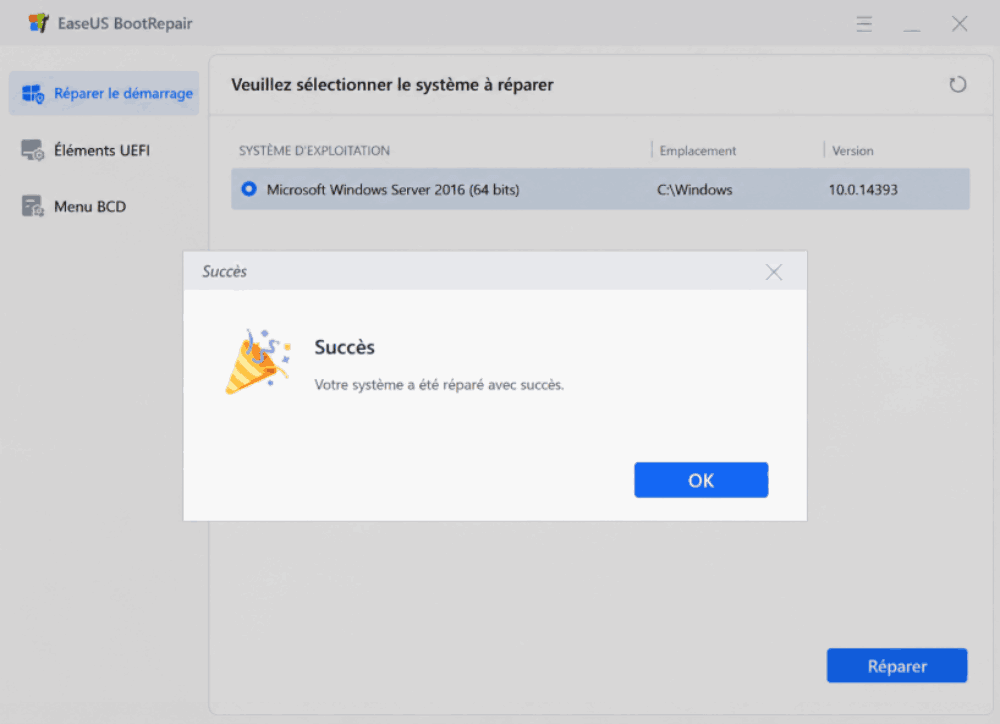Click Microsoft Windows Server 2016 (64 bits) text
This screenshot has height=724, width=1000.
[x=393, y=189]
